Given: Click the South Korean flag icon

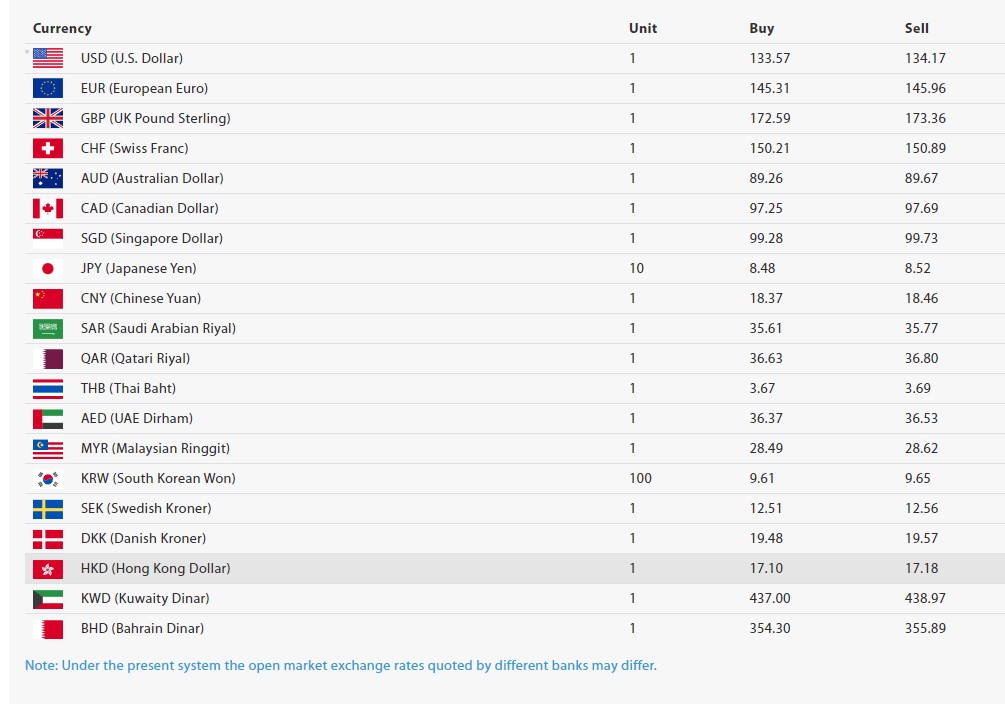Looking at the screenshot, I should [48, 478].
